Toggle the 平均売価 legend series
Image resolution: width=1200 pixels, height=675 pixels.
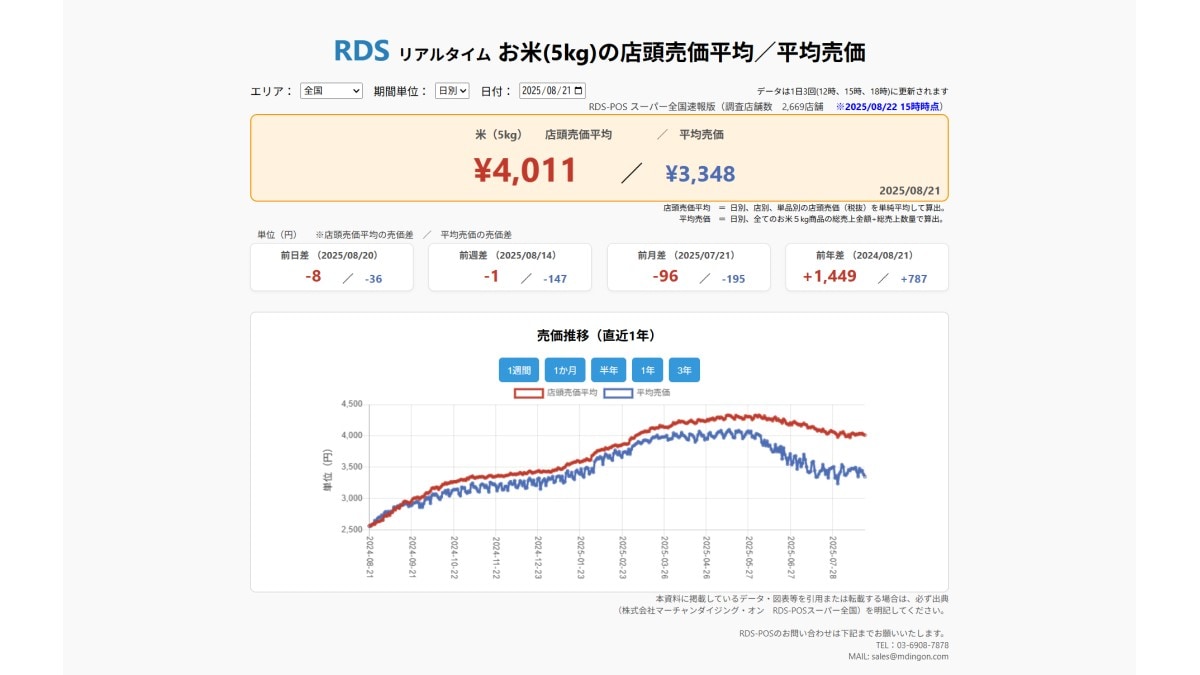[637, 393]
